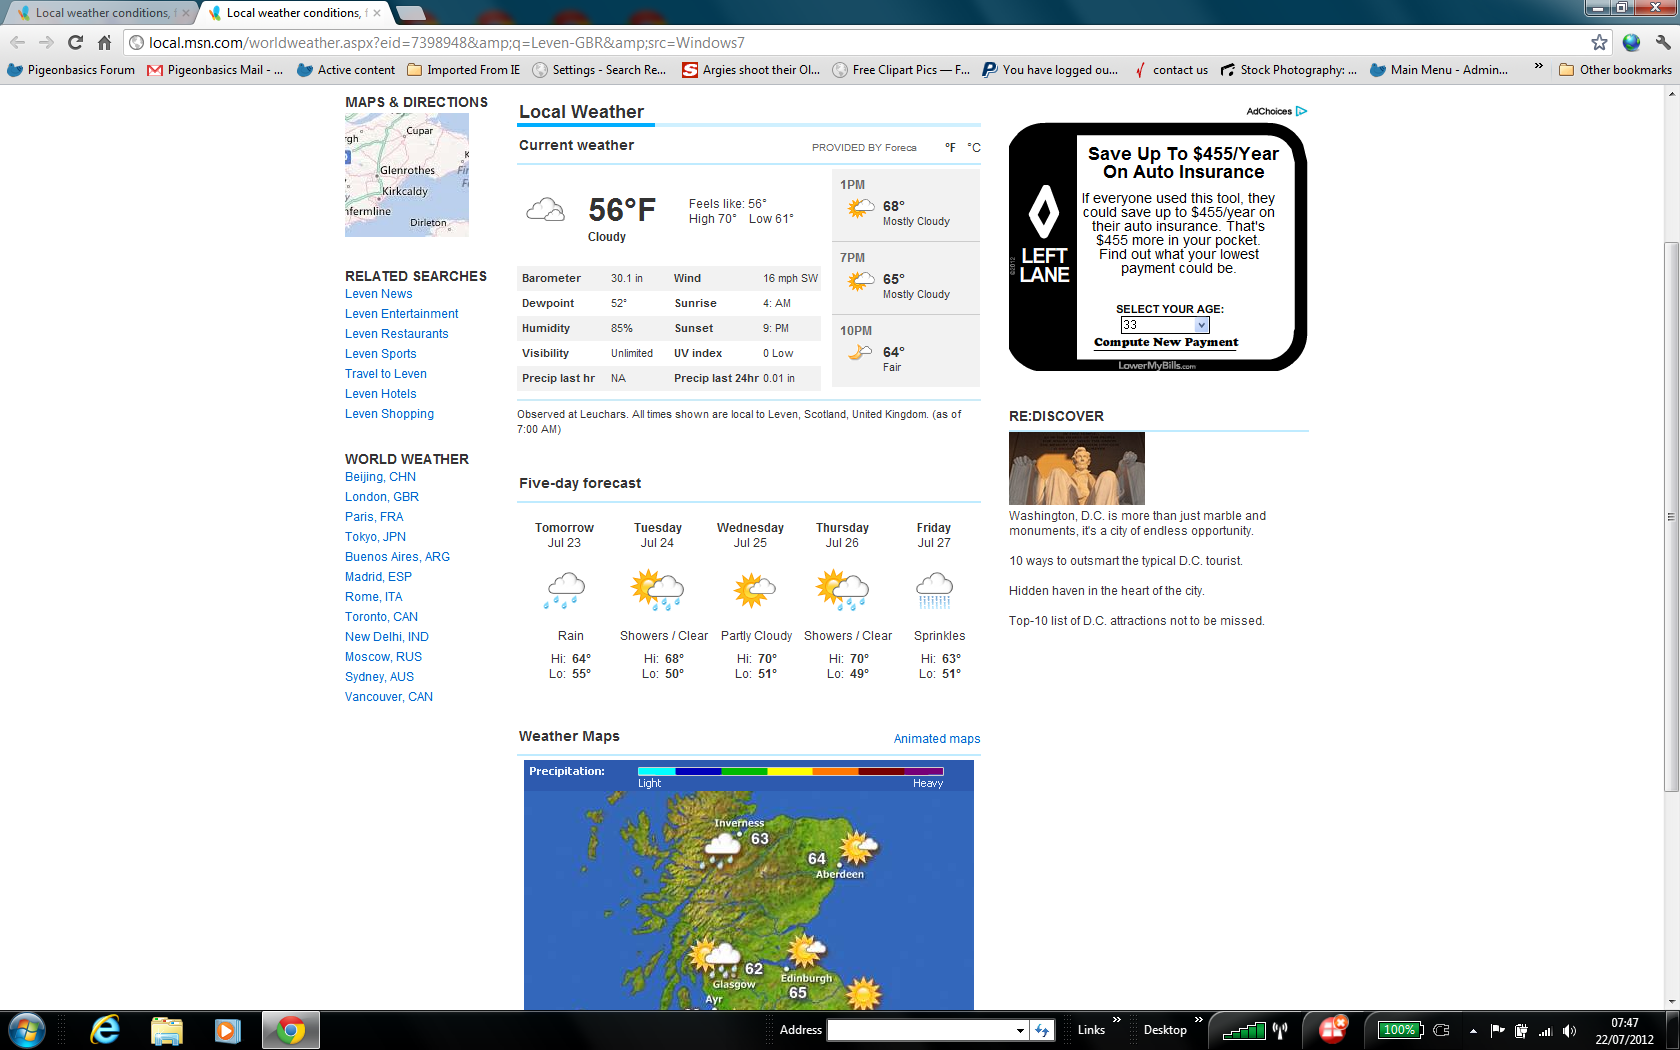Expand the hidden bookmarks overflow chevron
The width and height of the screenshot is (1680, 1050).
(x=1538, y=68)
